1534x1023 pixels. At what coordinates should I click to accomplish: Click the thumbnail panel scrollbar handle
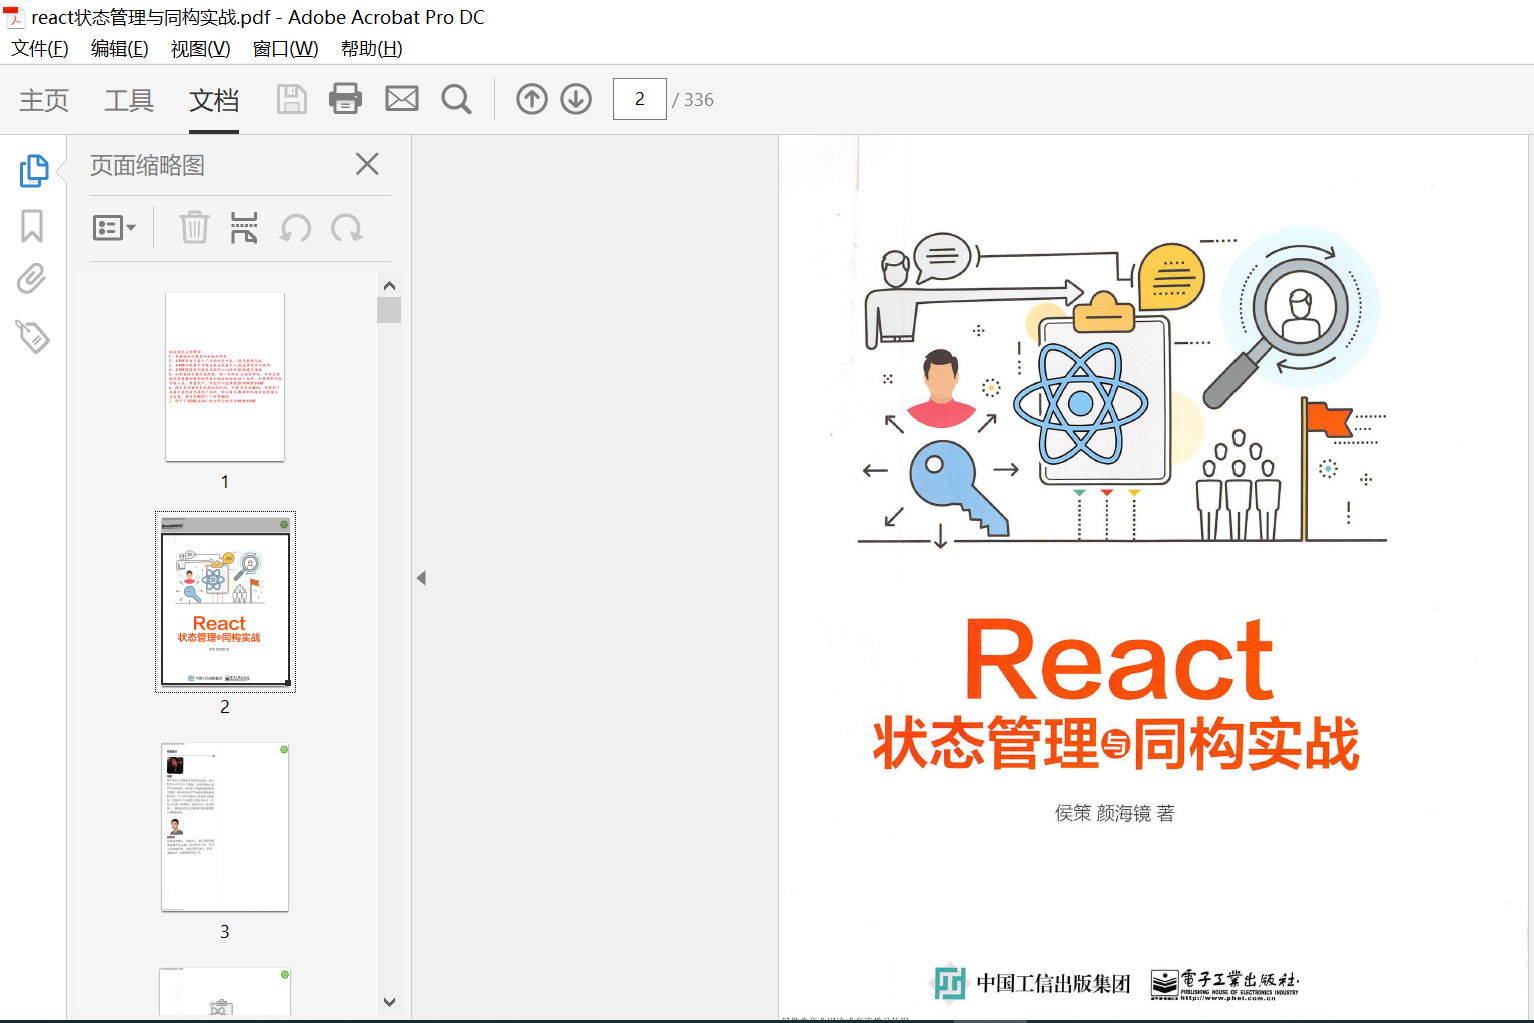[x=389, y=310]
